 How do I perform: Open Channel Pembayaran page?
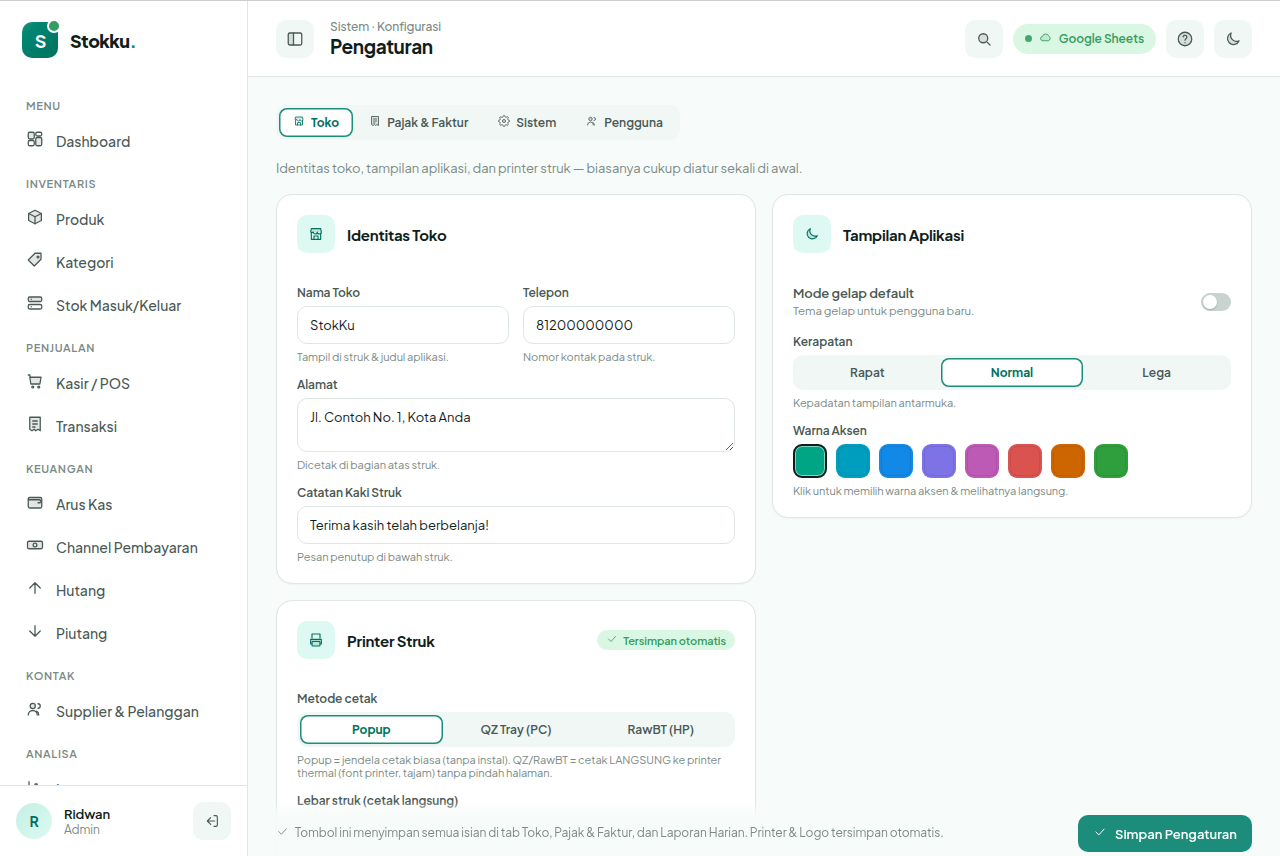[x=123, y=547]
